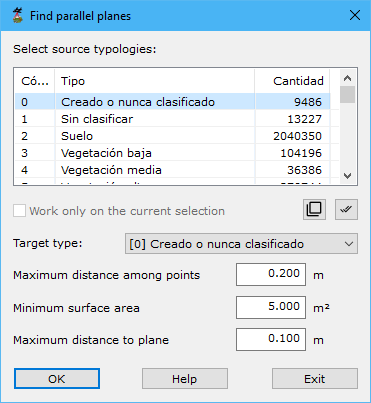Screen dimensions: 371x403
Task: Click the quantity value 36386
Action: pyautogui.click(x=304, y=170)
